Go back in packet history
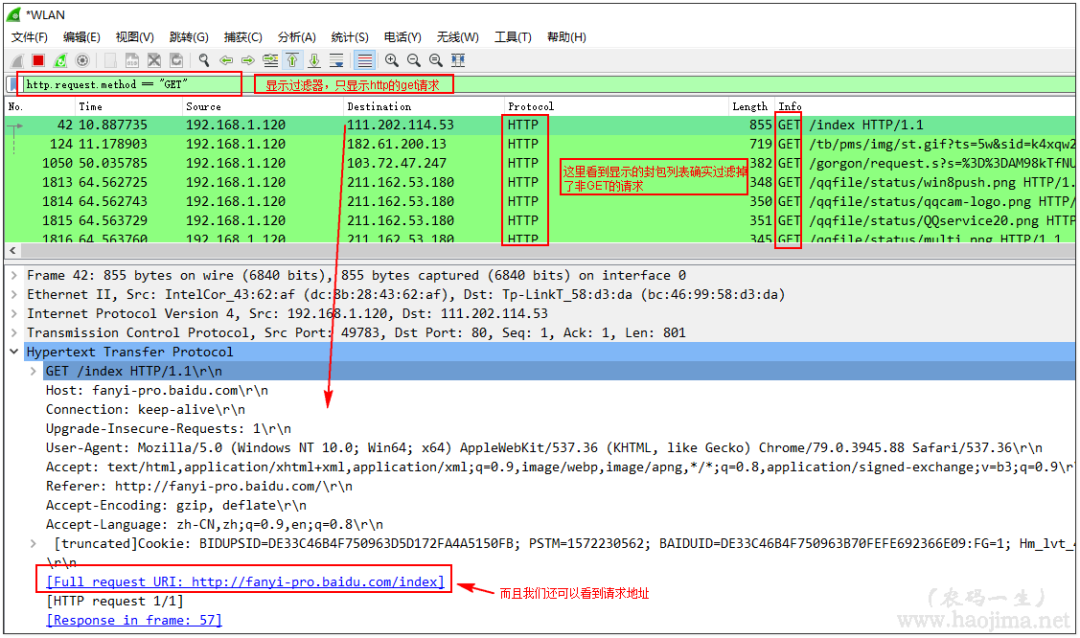 (x=226, y=60)
